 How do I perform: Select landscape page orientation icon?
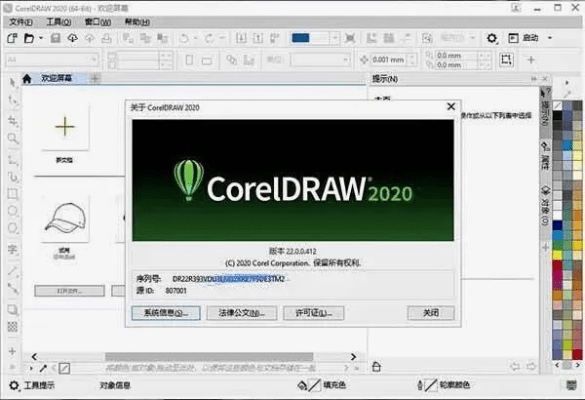point(207,60)
